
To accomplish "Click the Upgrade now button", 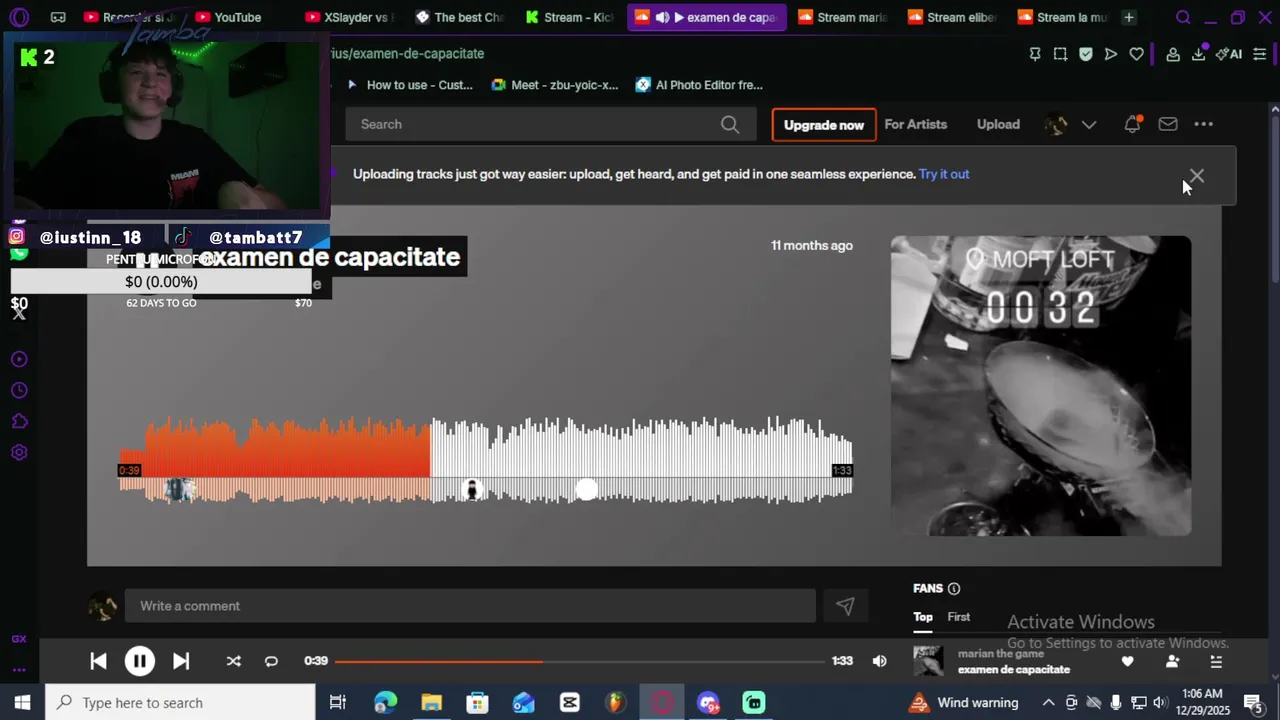I will point(824,125).
